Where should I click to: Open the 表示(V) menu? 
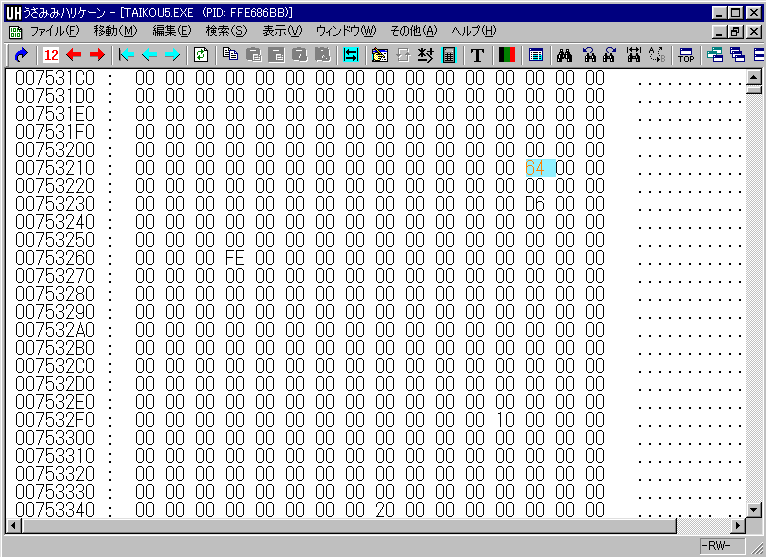(x=281, y=31)
